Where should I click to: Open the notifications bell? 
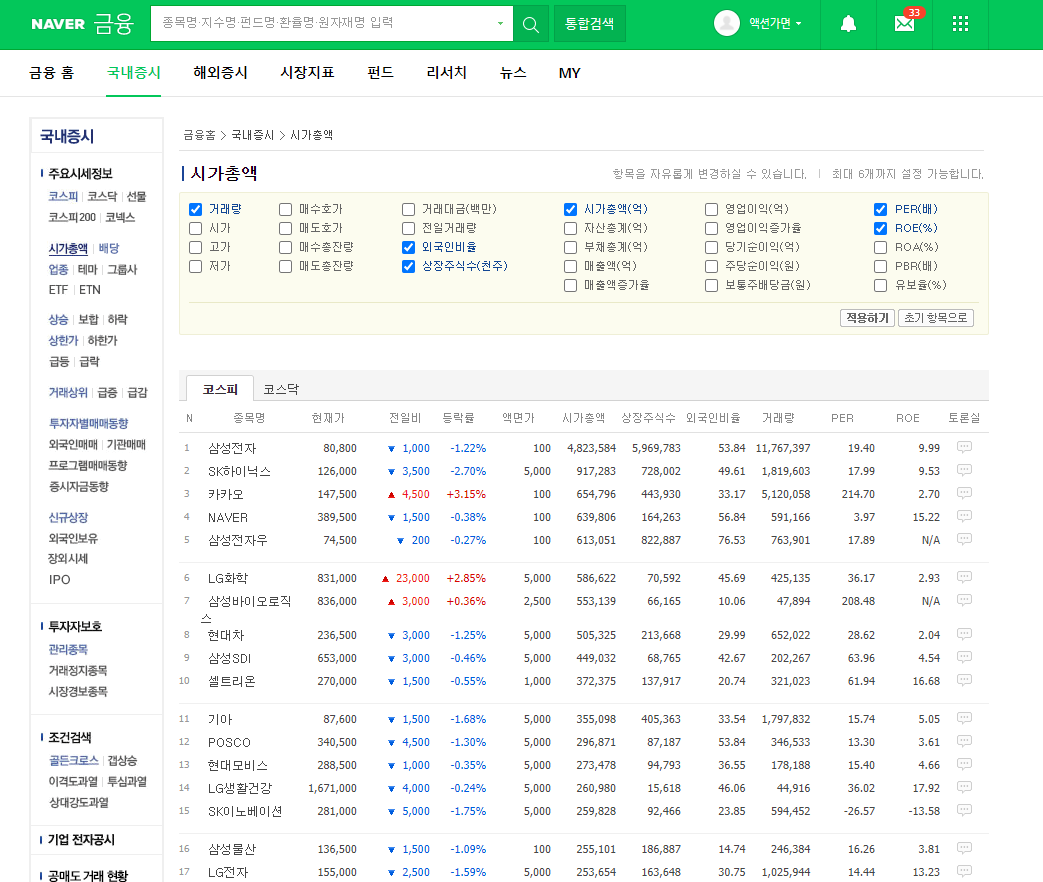tap(848, 25)
